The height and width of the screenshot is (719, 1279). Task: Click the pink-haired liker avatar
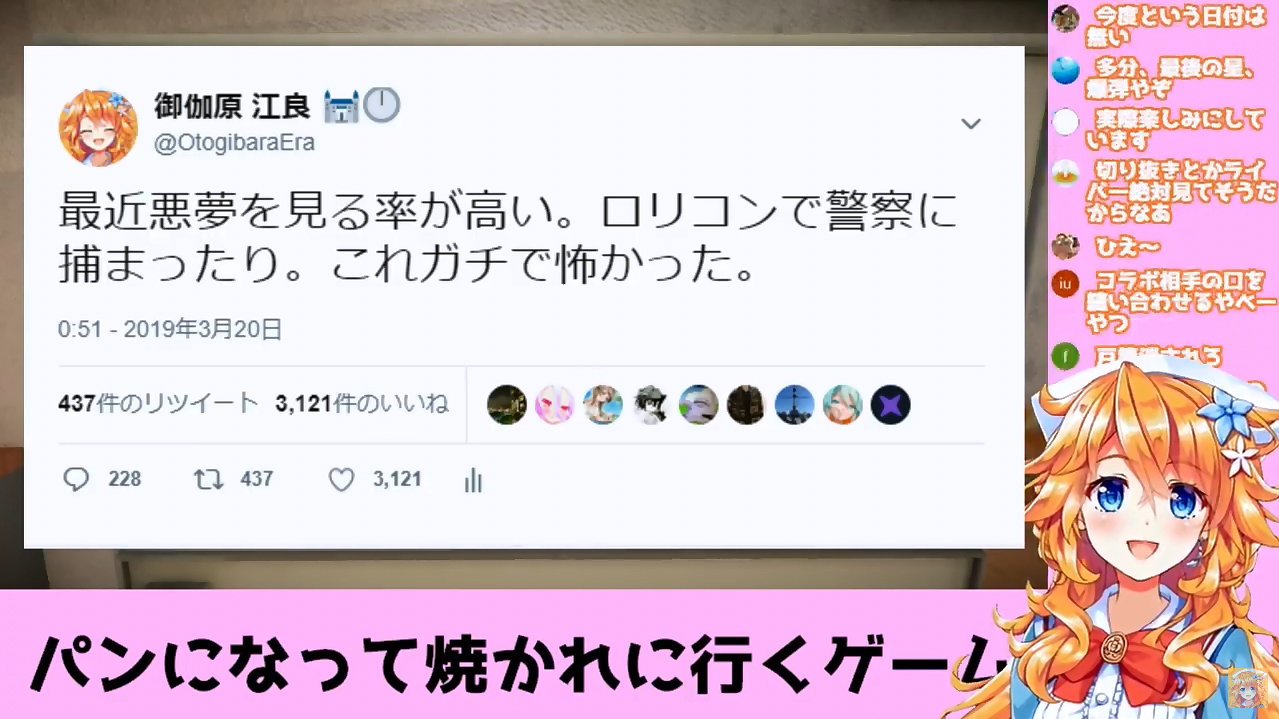(x=554, y=405)
